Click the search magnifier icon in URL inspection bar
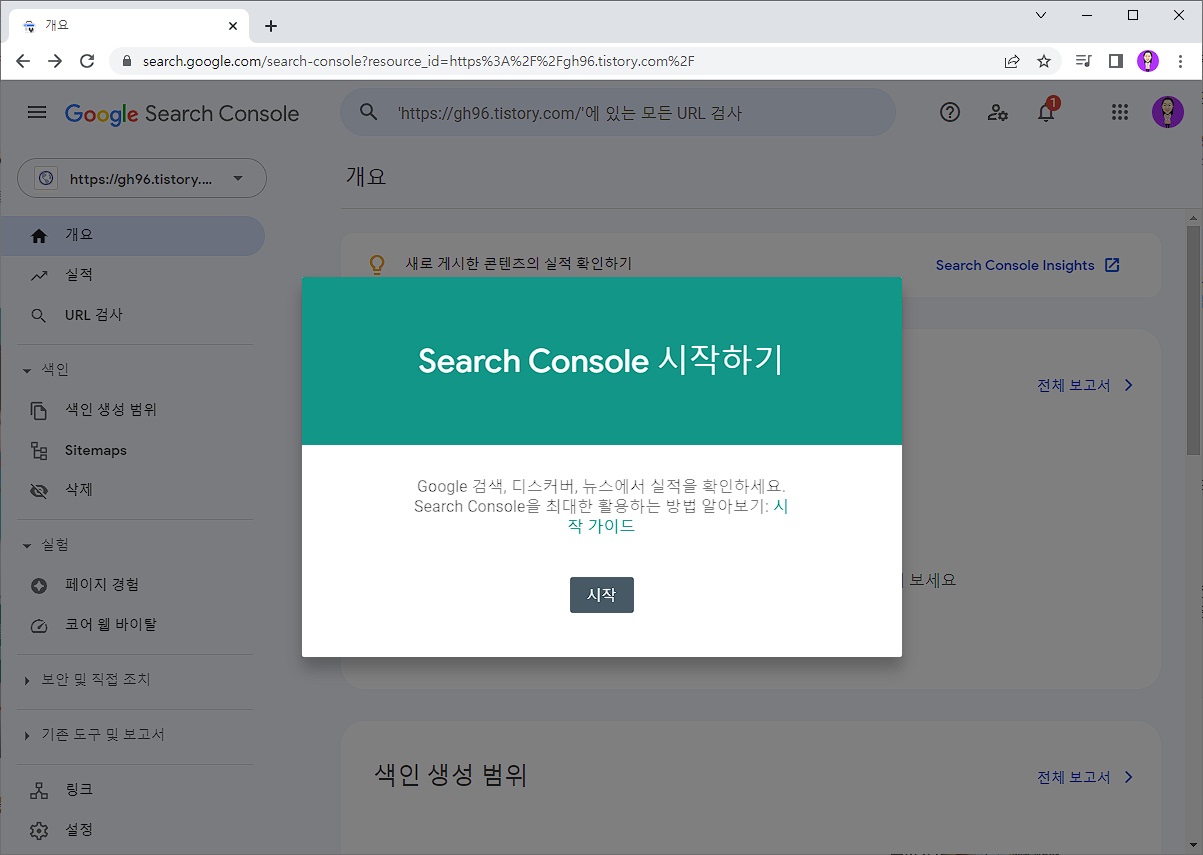This screenshot has height=855, width=1203. tap(369, 112)
